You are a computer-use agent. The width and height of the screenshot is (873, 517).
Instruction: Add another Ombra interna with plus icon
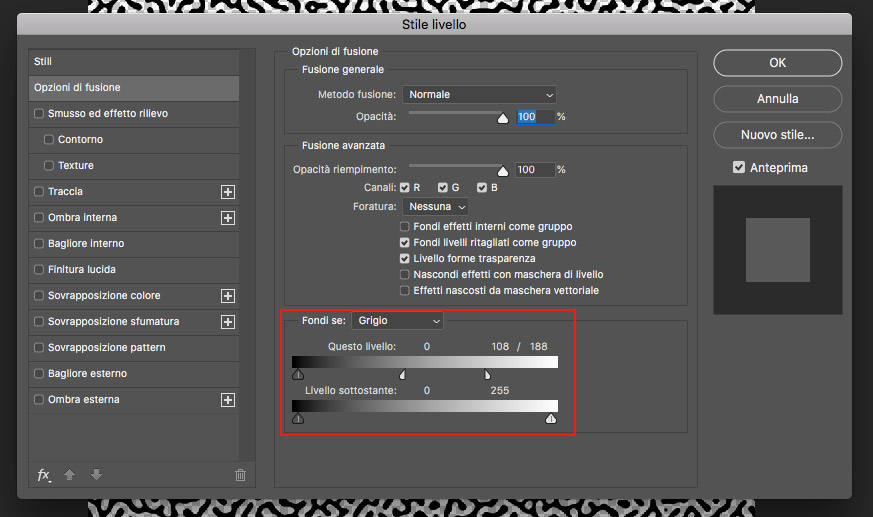coord(228,218)
